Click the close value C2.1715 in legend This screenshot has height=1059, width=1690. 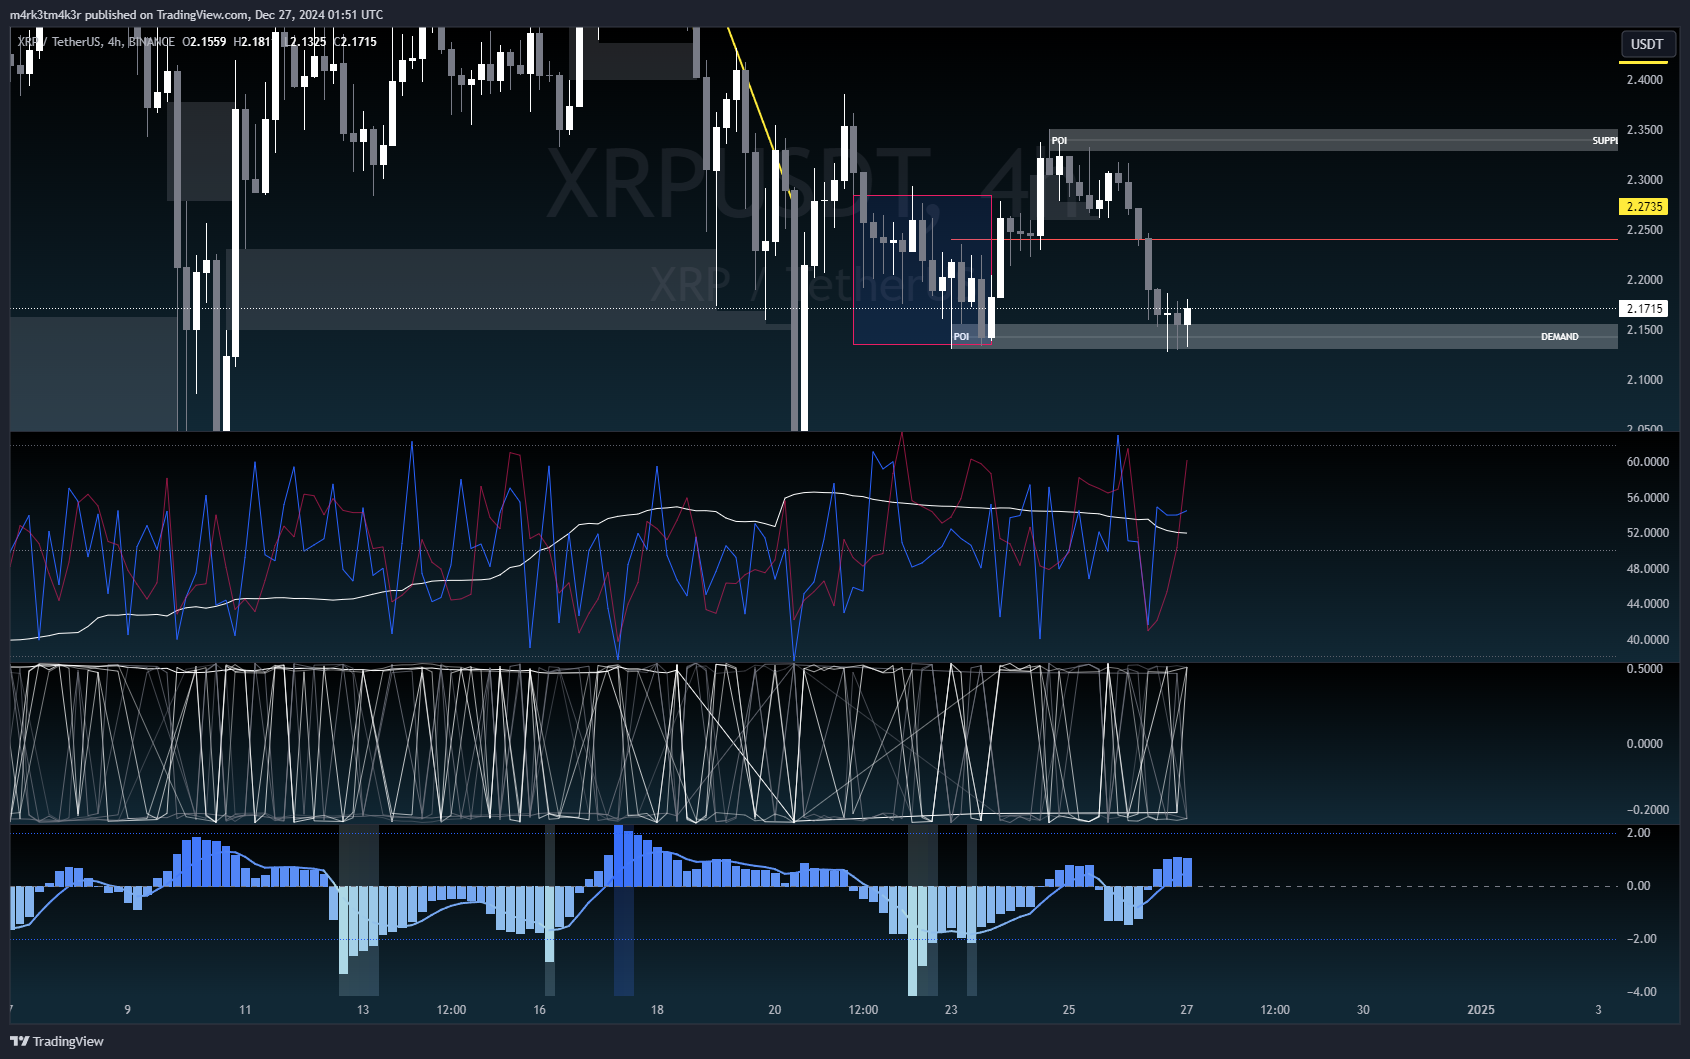pos(355,42)
